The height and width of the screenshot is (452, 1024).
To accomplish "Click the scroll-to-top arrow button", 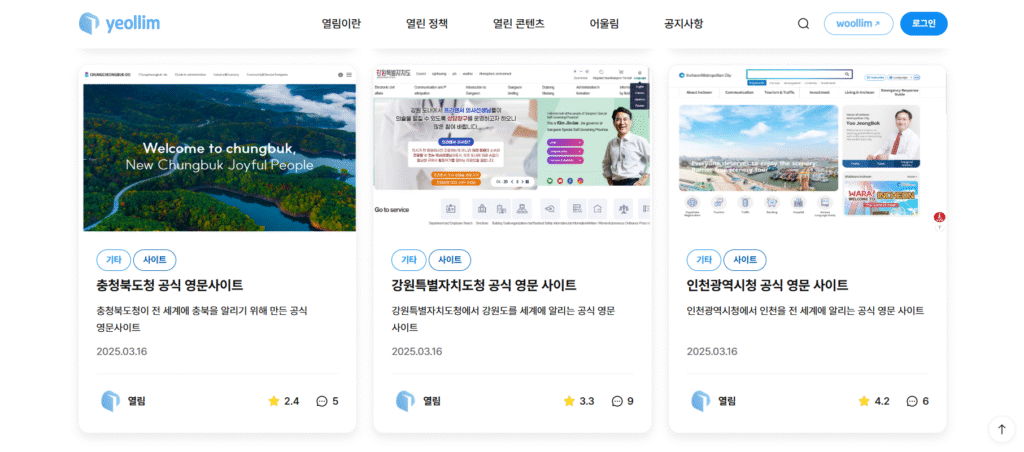I will (1001, 429).
